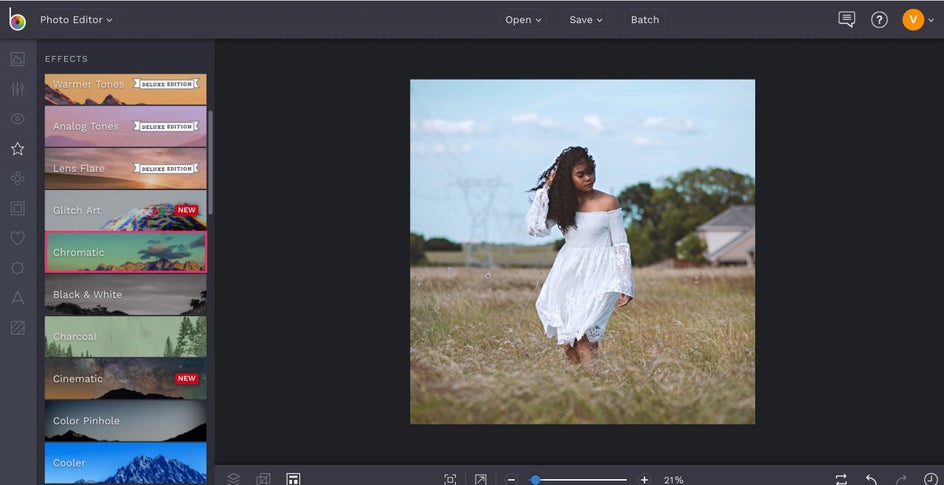The height and width of the screenshot is (485, 944).
Task: Open the Overlays heart icon
Action: click(x=17, y=238)
